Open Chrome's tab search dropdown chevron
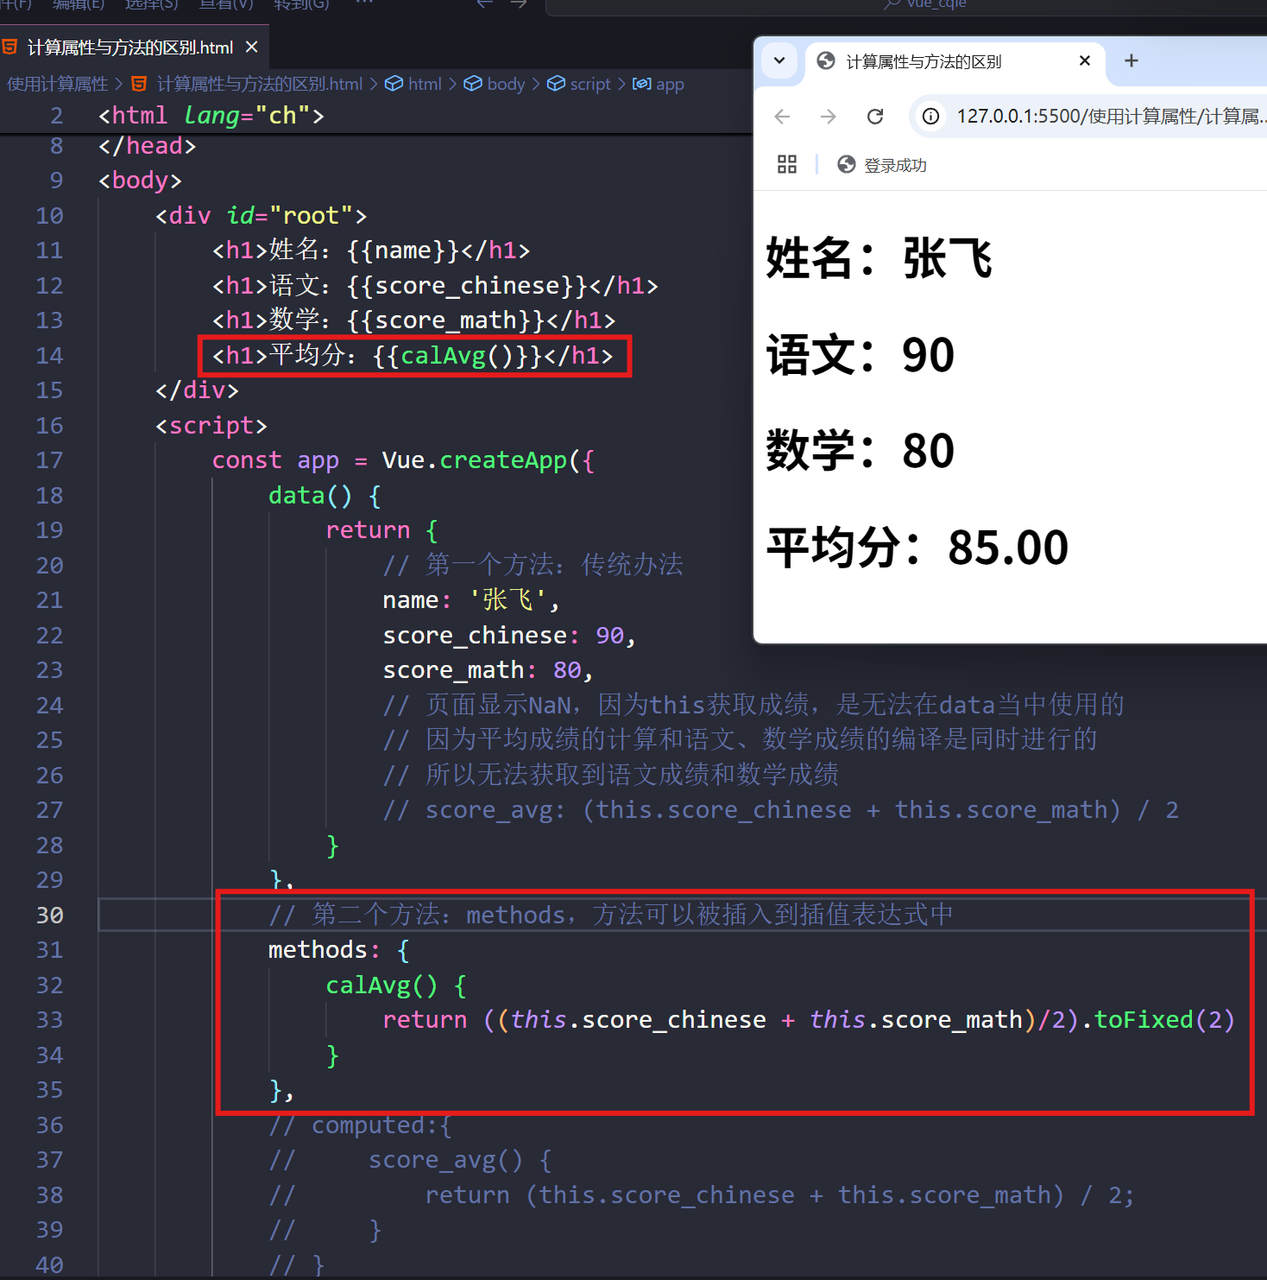The height and width of the screenshot is (1280, 1267). tap(779, 61)
